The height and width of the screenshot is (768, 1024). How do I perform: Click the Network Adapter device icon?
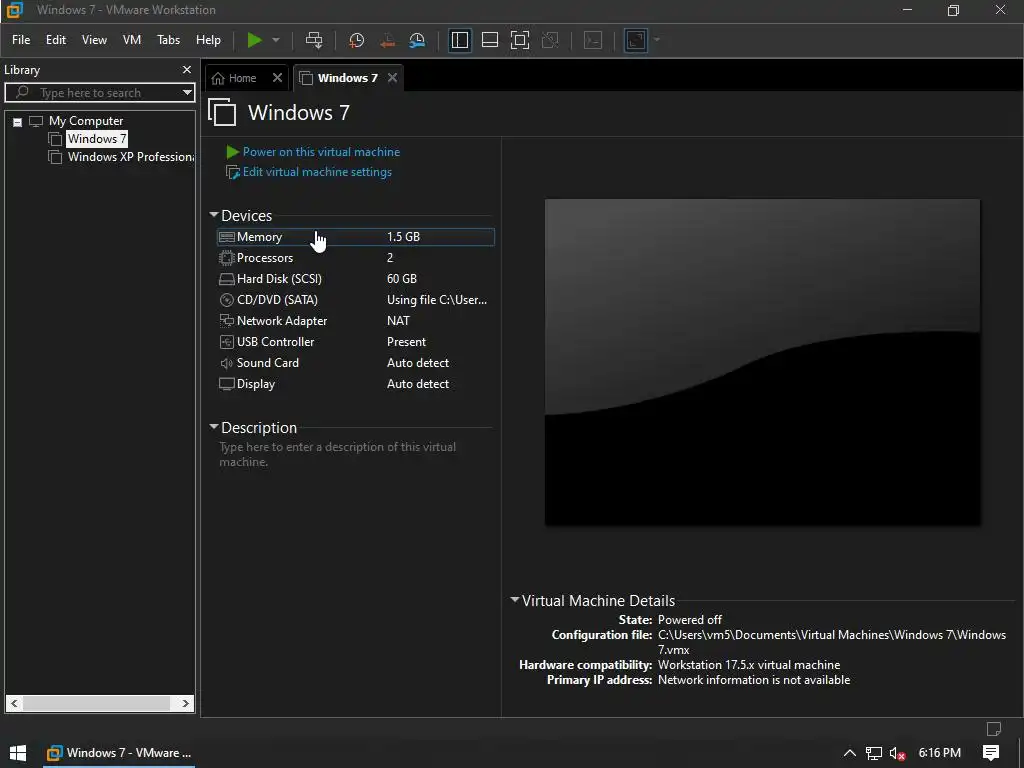point(227,321)
